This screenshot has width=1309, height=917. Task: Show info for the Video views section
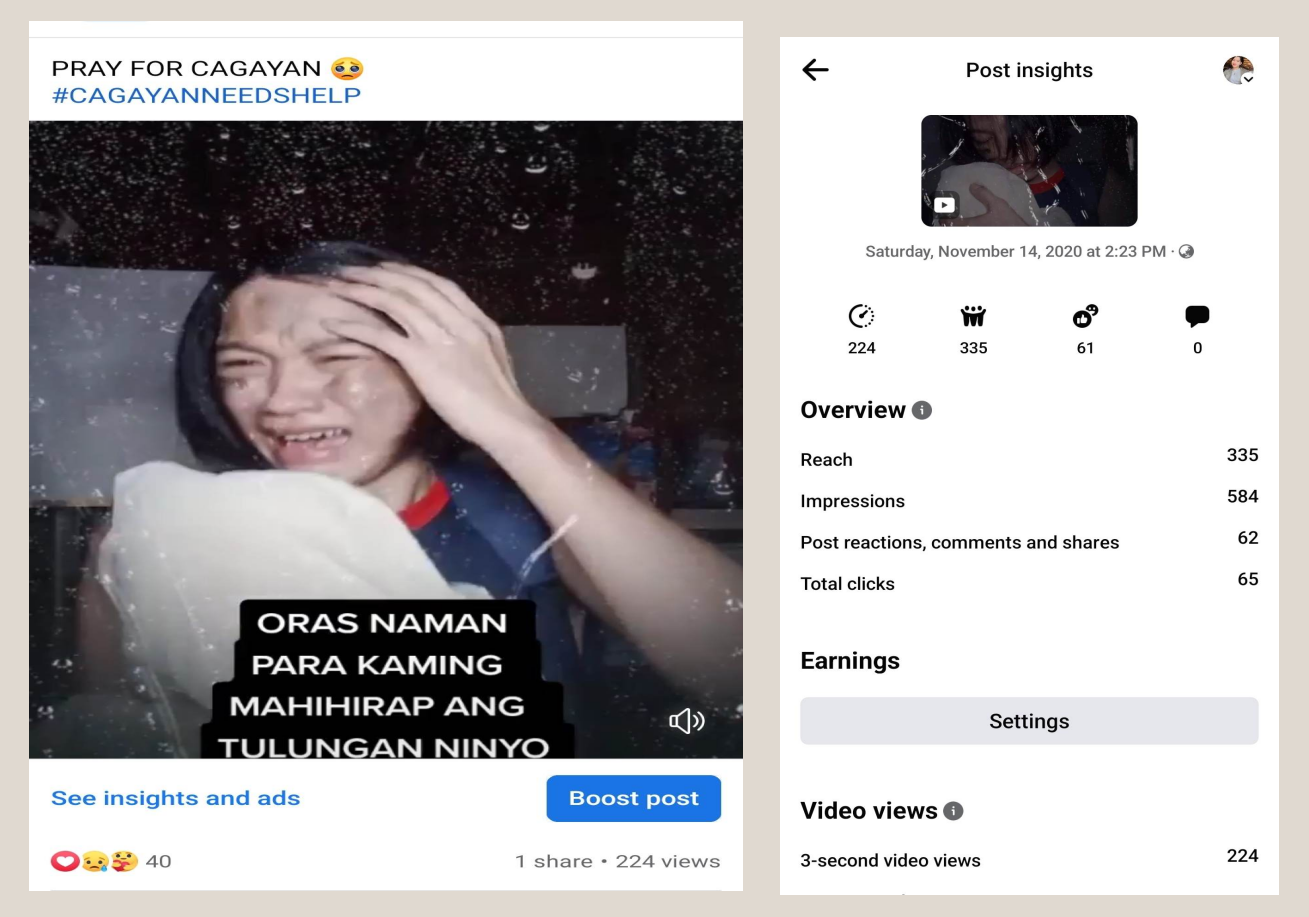click(955, 811)
